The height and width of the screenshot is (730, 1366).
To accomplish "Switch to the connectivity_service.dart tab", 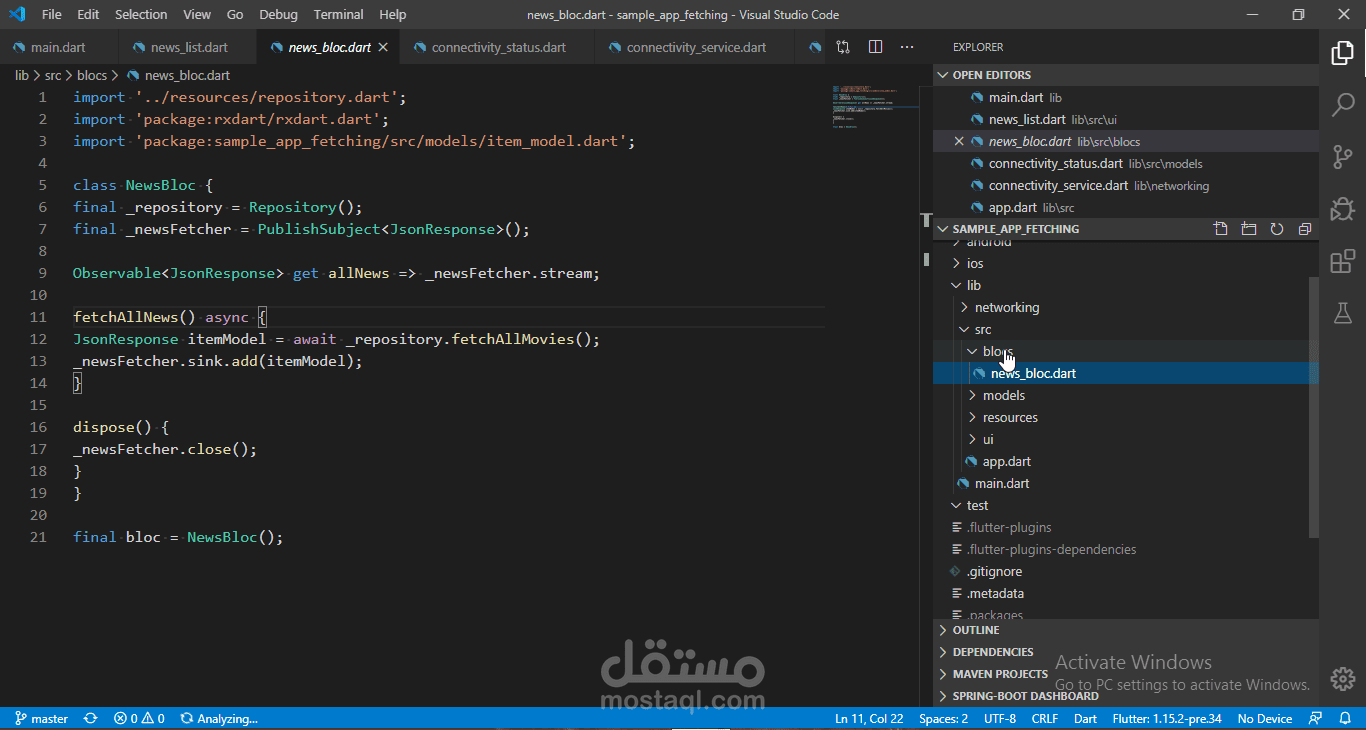I will click(x=695, y=47).
